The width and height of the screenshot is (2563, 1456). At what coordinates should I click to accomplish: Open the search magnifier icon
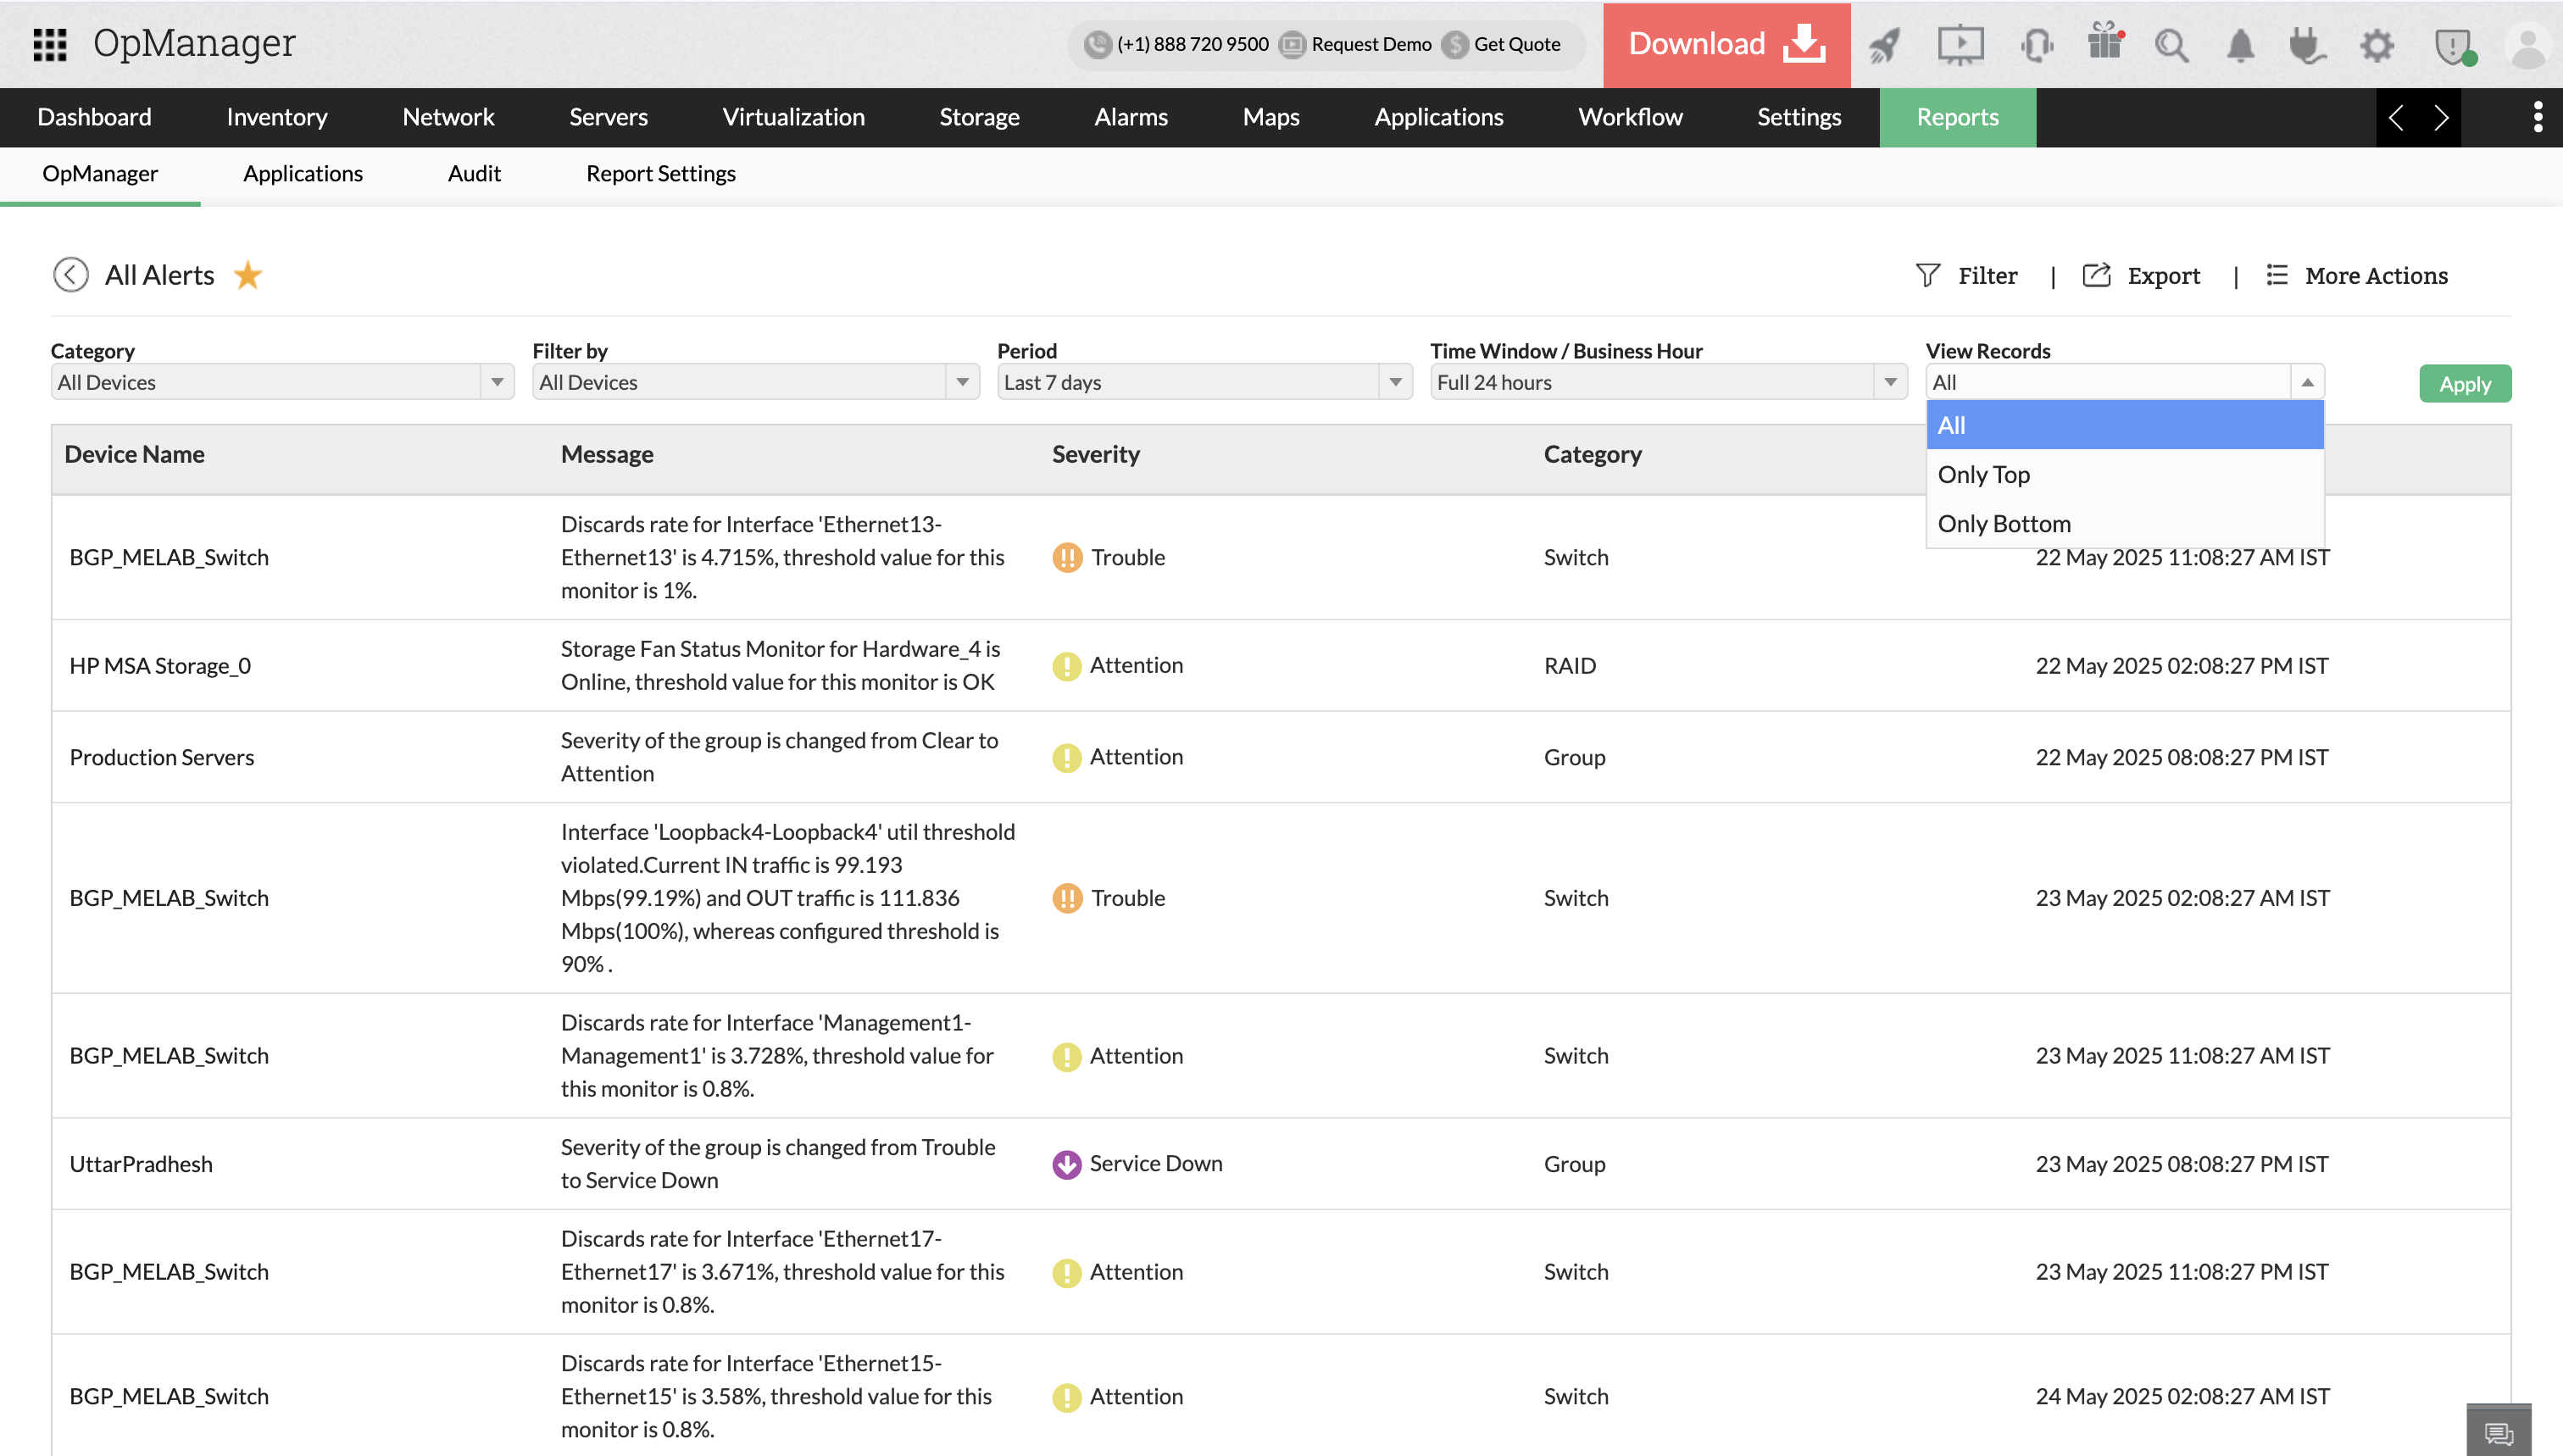coord(2171,45)
